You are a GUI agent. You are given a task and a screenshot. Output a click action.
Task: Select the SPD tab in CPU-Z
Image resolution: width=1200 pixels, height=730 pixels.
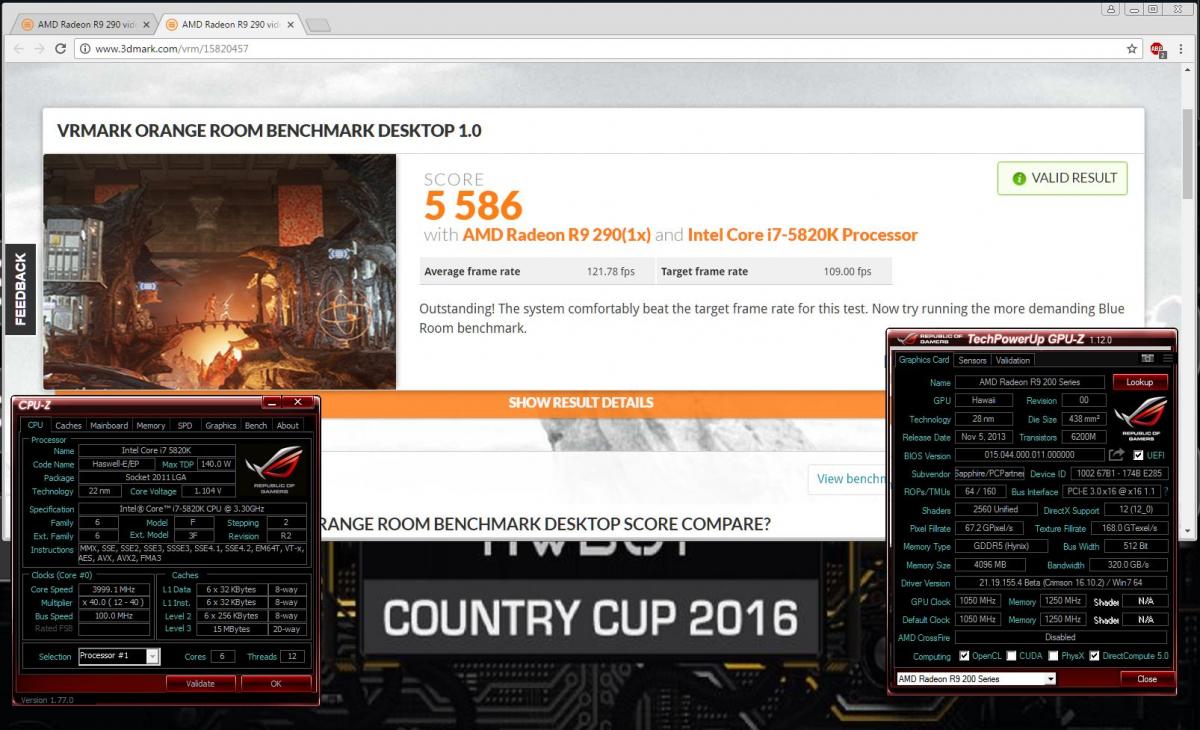click(185, 425)
